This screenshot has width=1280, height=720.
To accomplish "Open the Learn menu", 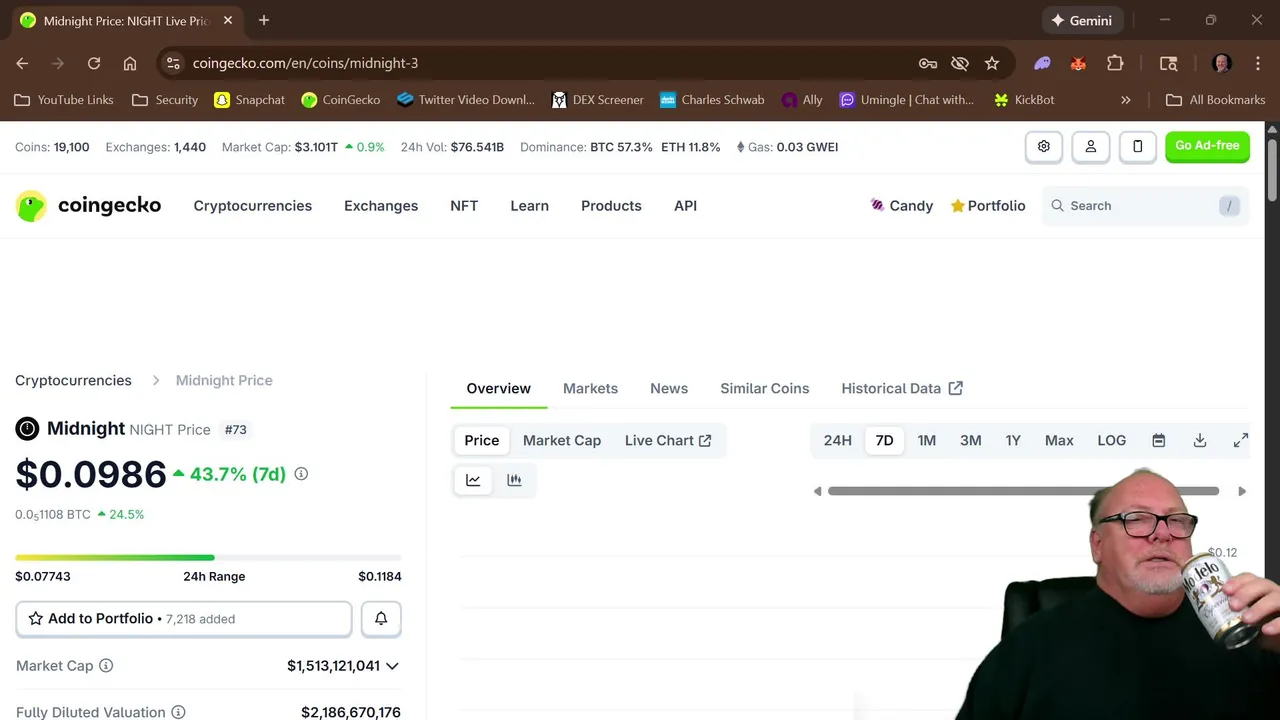I will pos(529,206).
